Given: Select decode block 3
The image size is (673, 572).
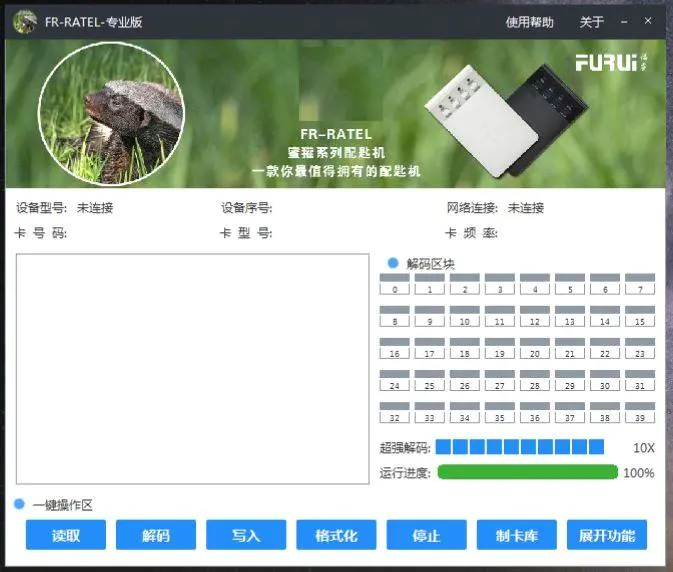Looking at the screenshot, I should pos(500,284).
